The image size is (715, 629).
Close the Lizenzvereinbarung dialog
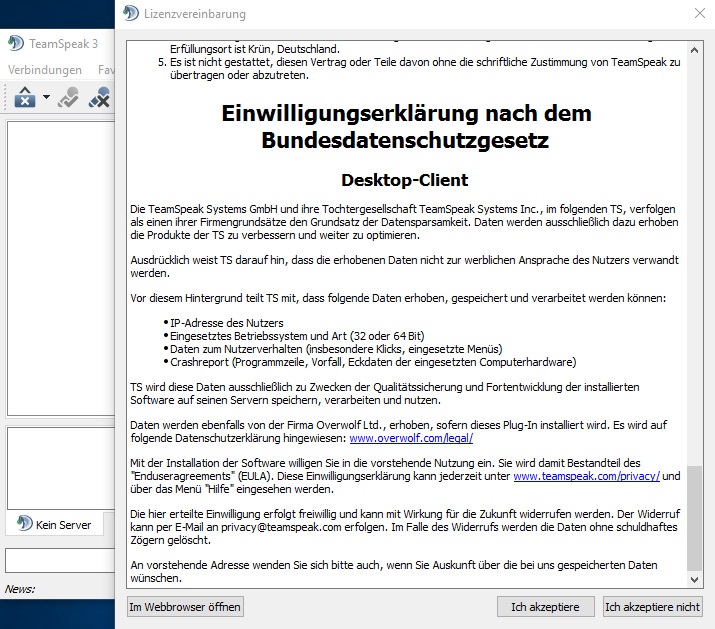coord(698,14)
